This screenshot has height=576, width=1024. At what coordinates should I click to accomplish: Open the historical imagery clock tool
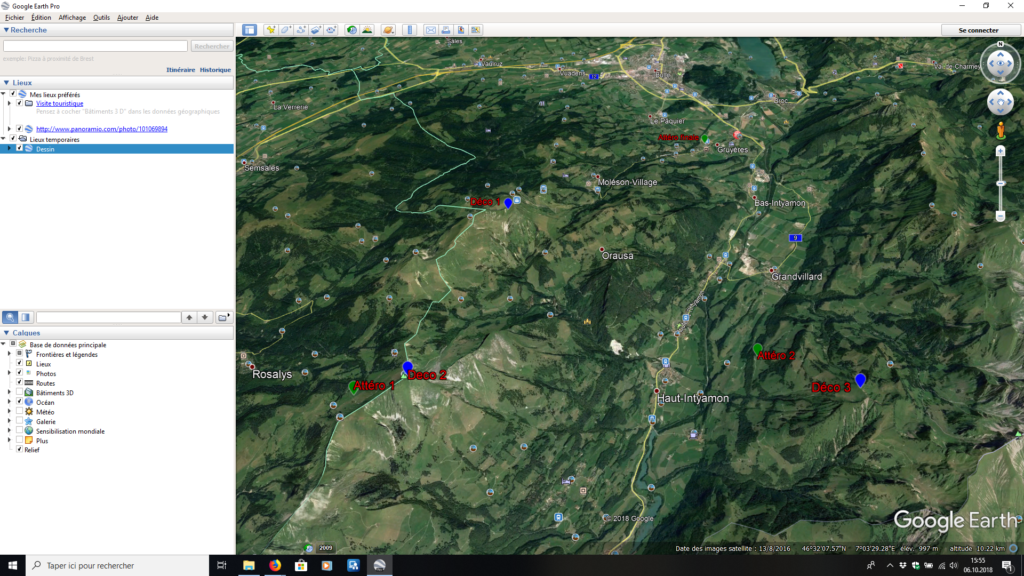click(352, 30)
